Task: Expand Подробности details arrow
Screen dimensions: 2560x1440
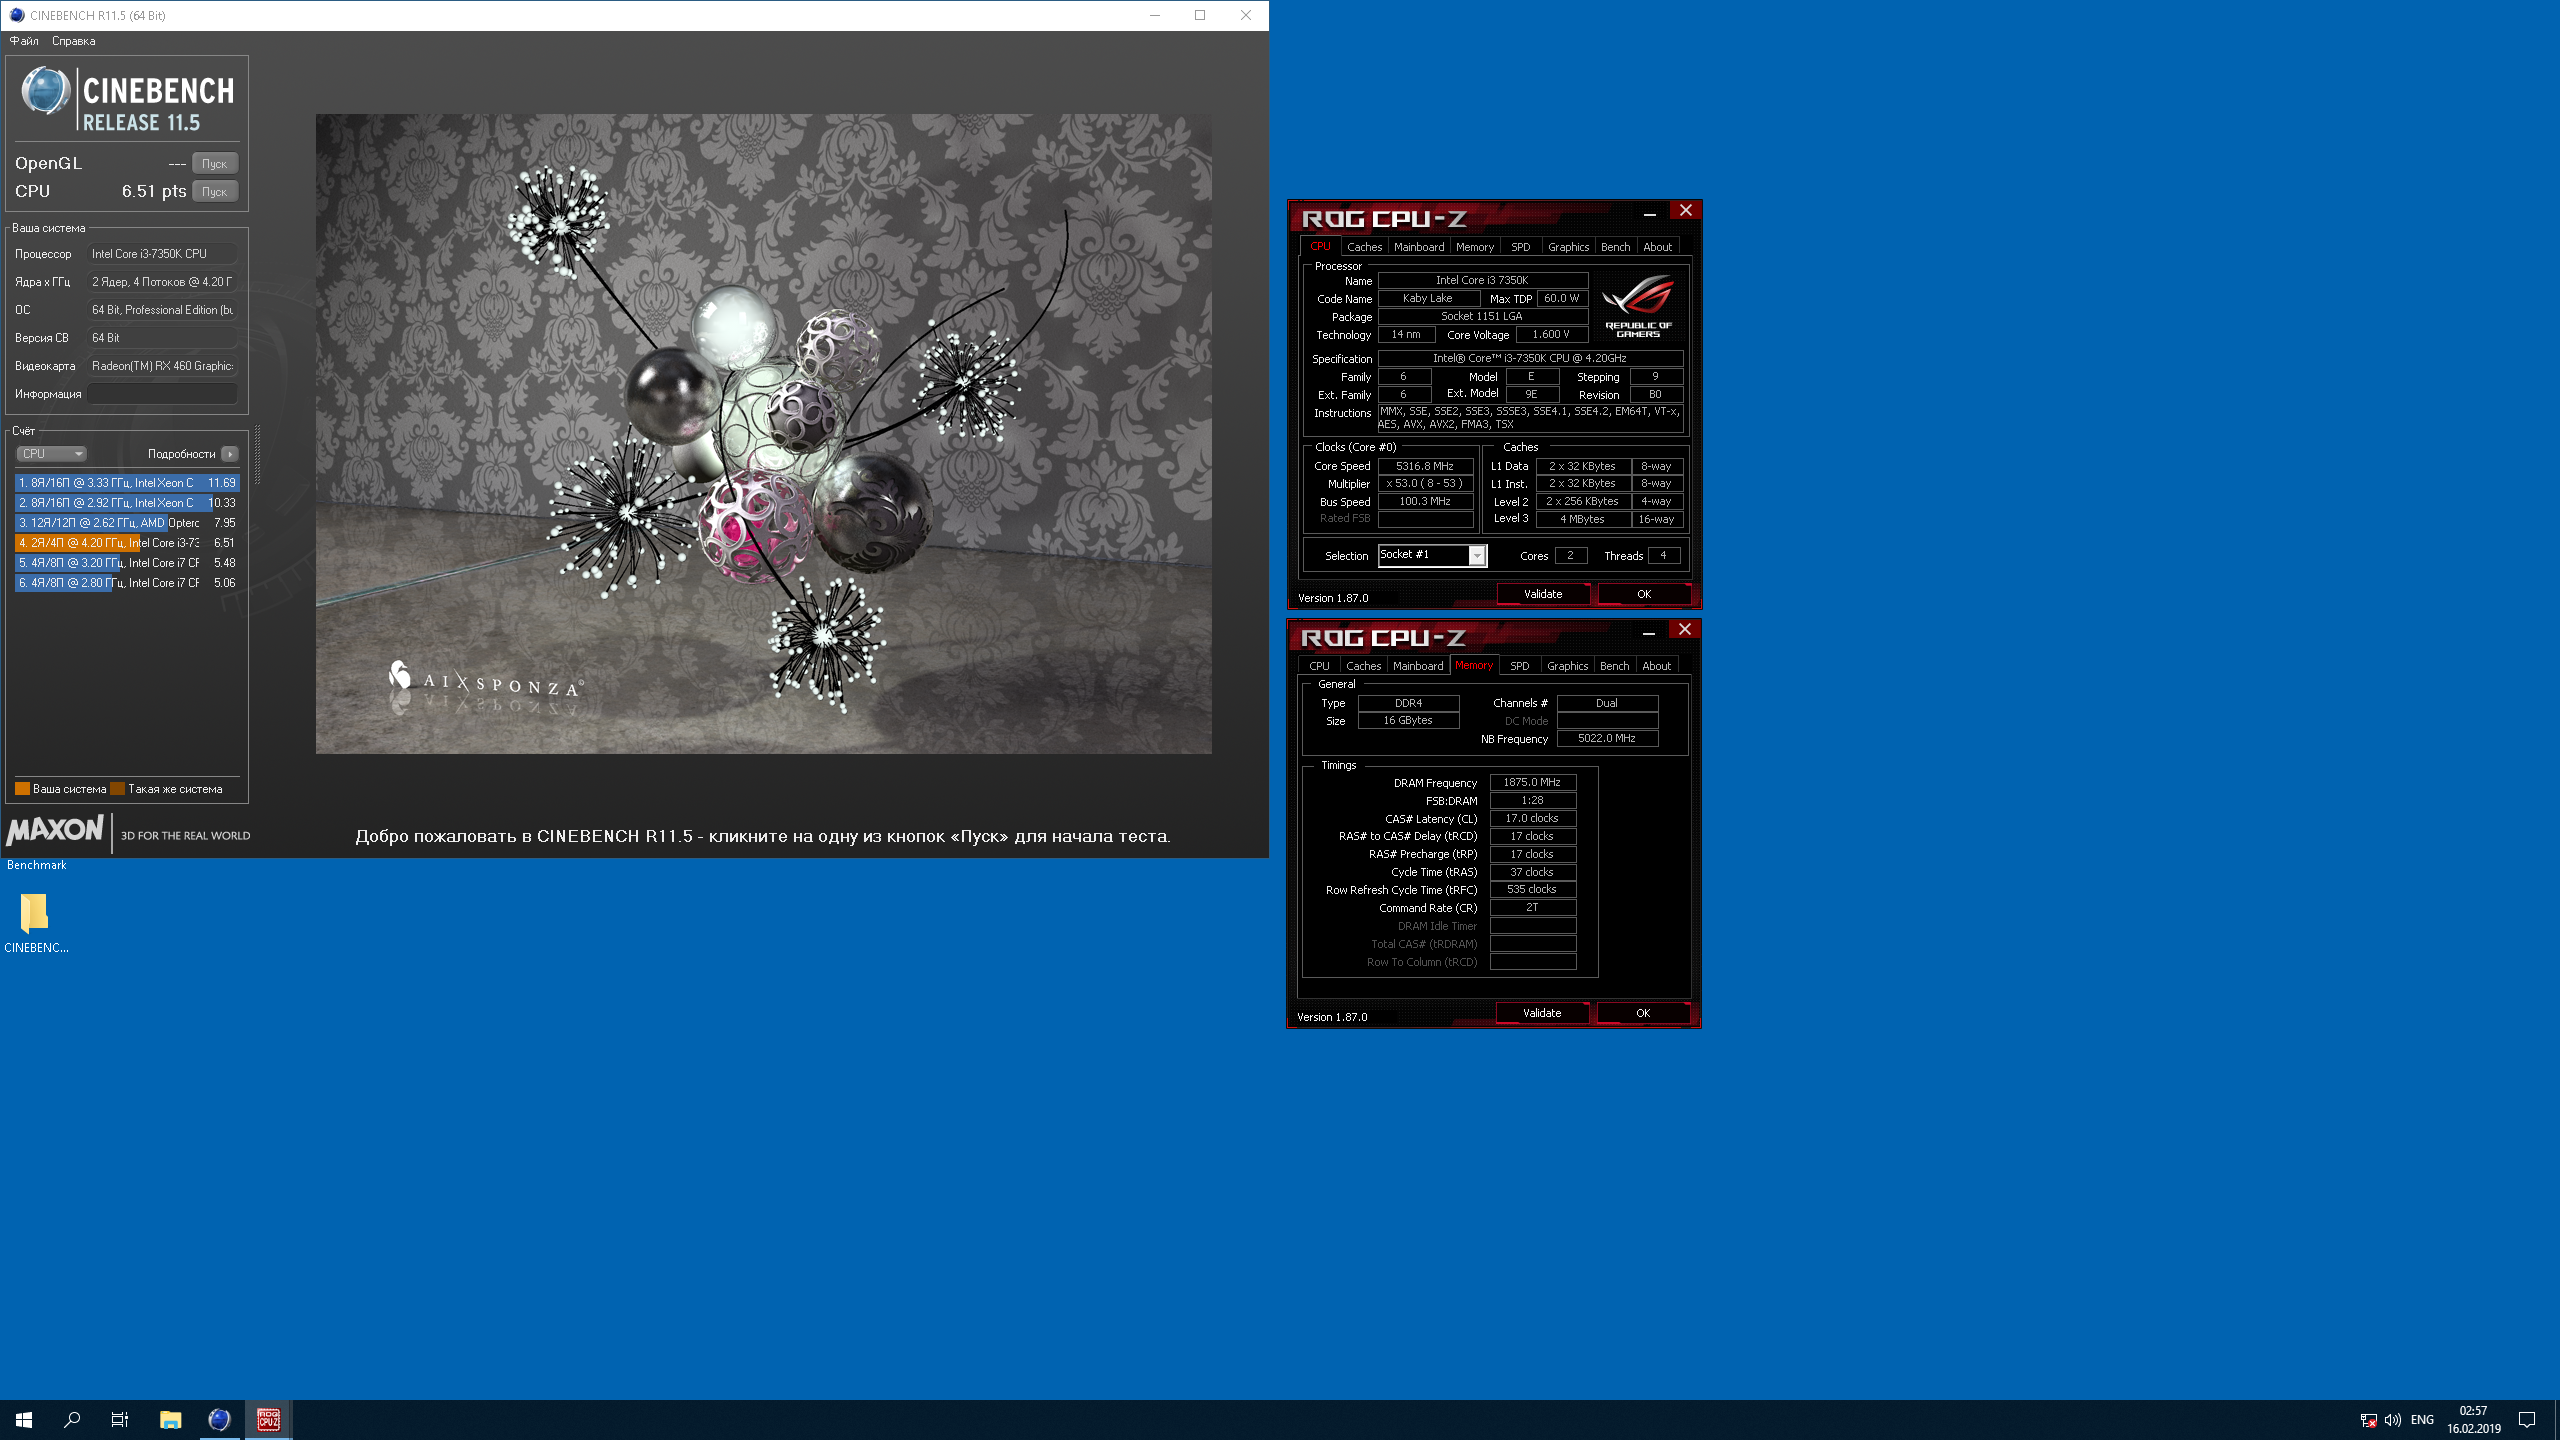Action: pyautogui.click(x=230, y=454)
